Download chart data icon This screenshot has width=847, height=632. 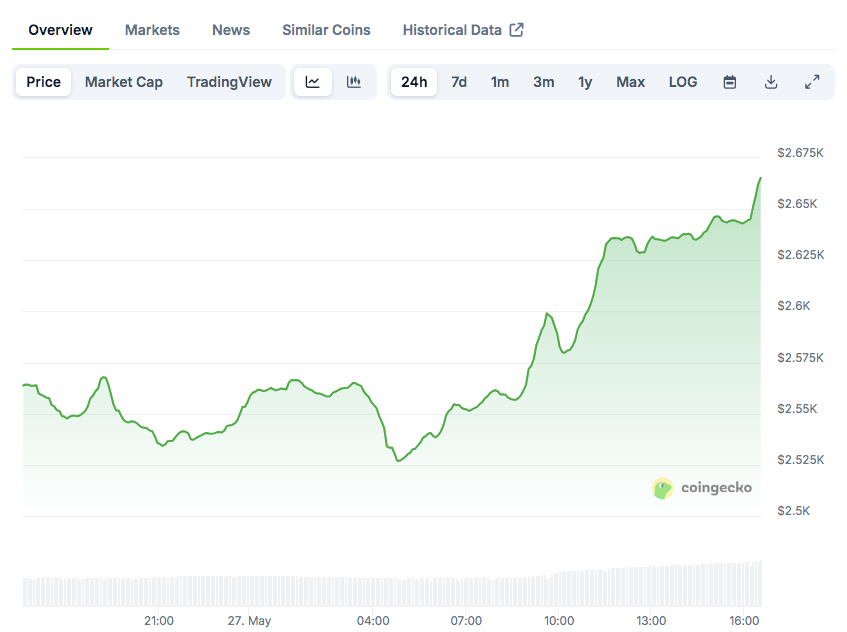click(x=771, y=82)
